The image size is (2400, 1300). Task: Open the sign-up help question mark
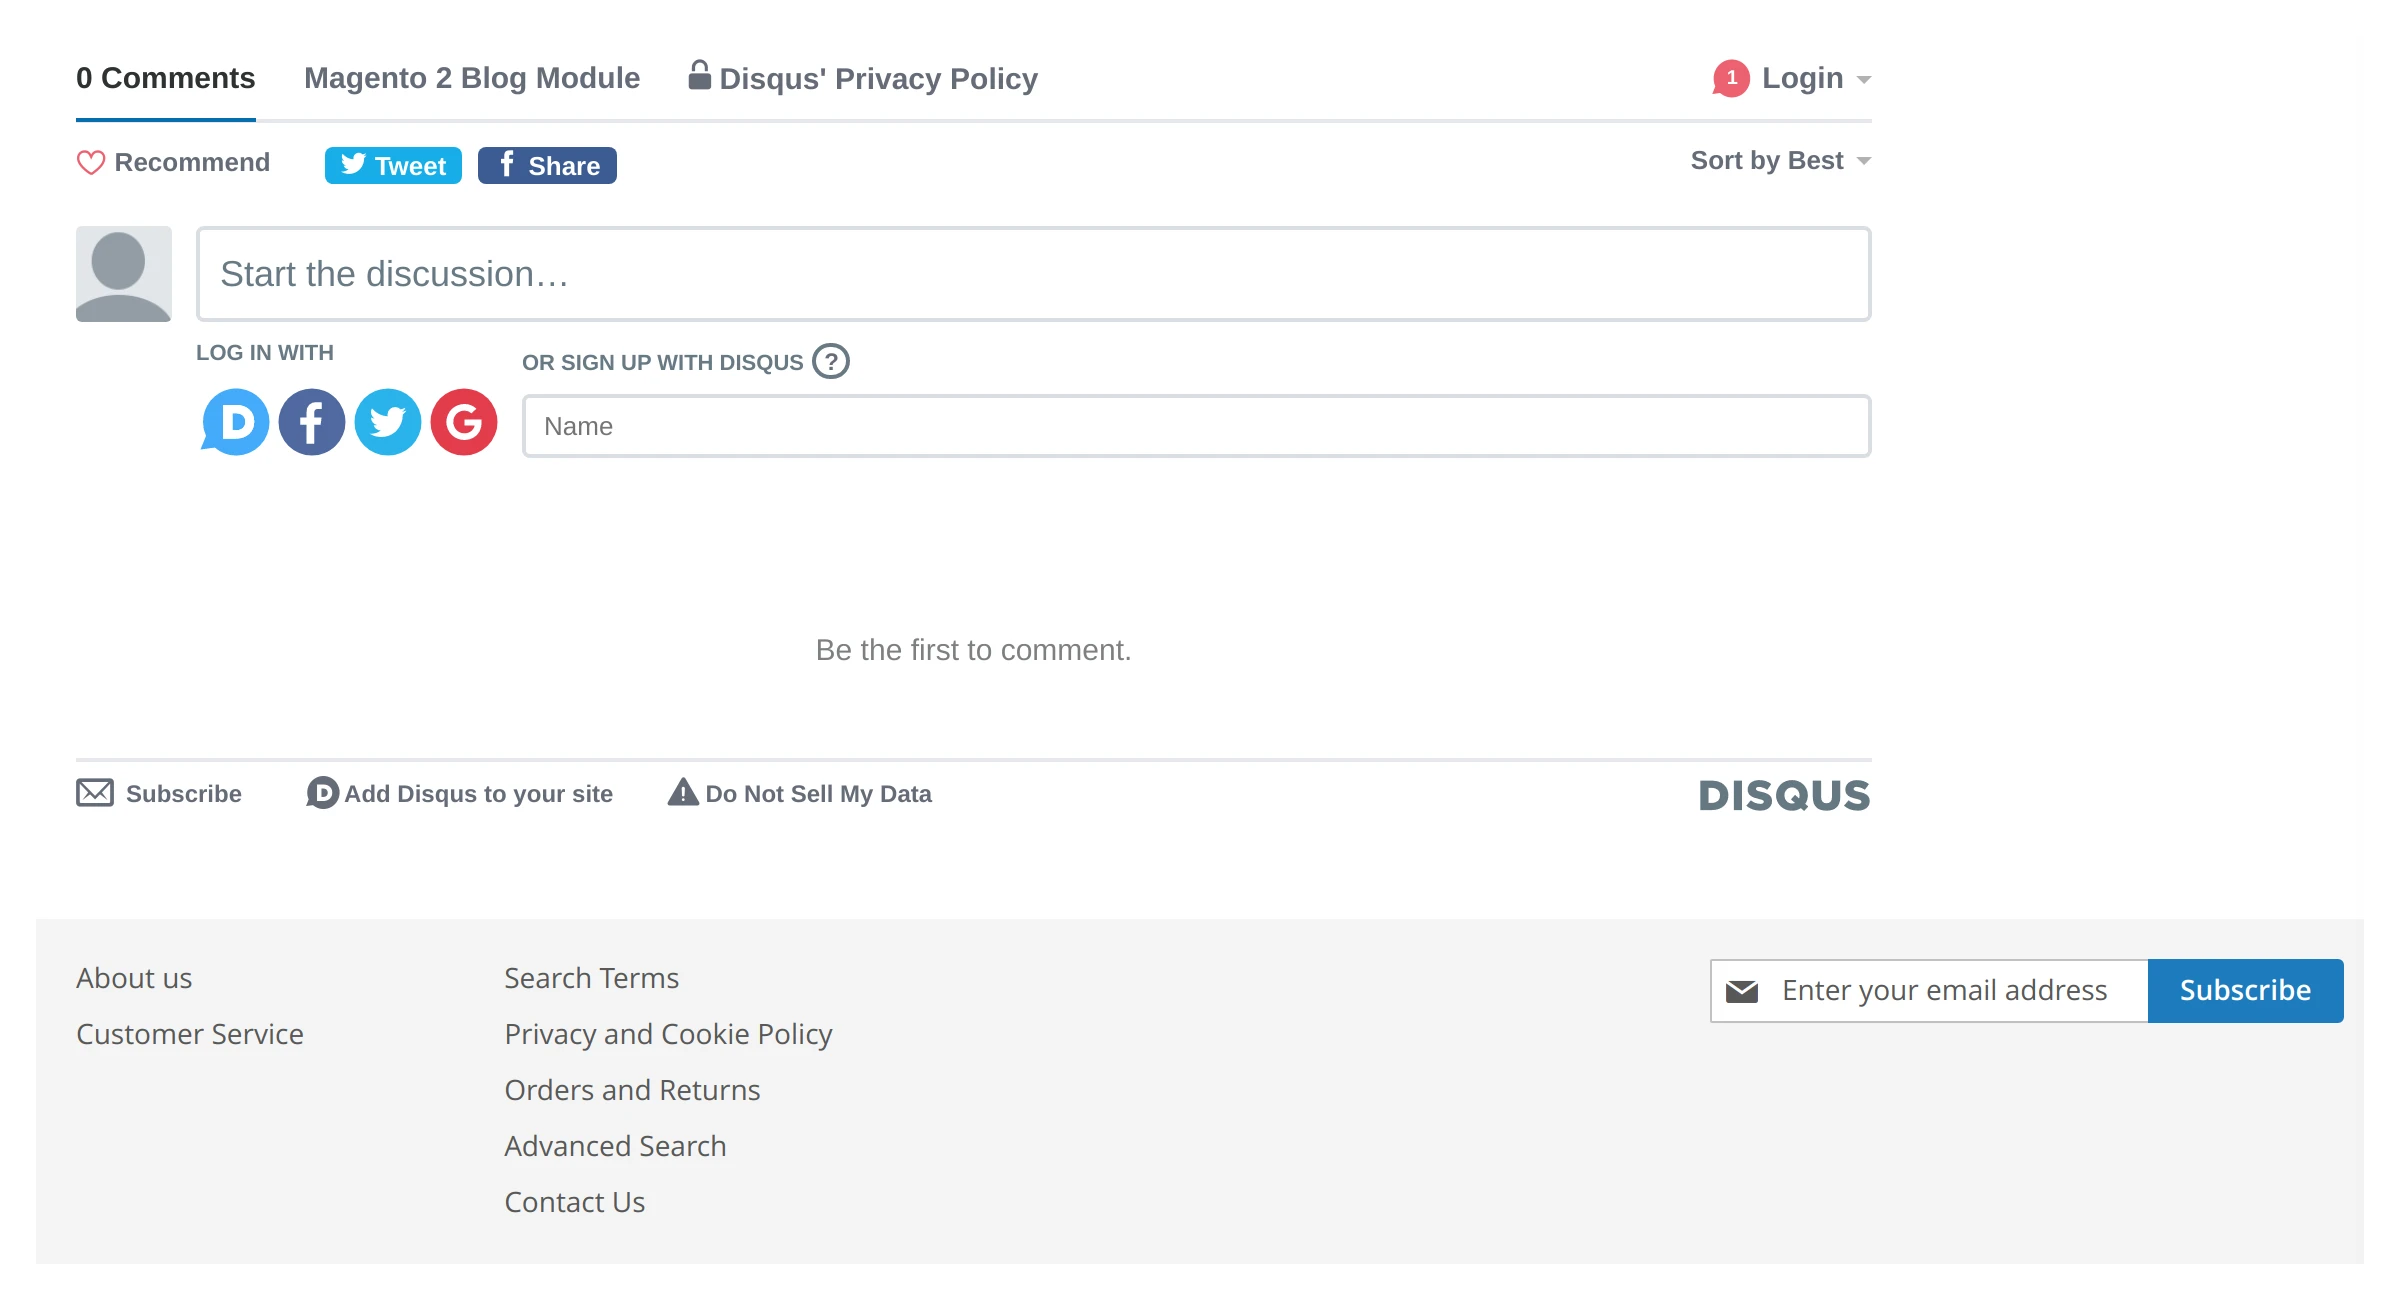point(831,362)
